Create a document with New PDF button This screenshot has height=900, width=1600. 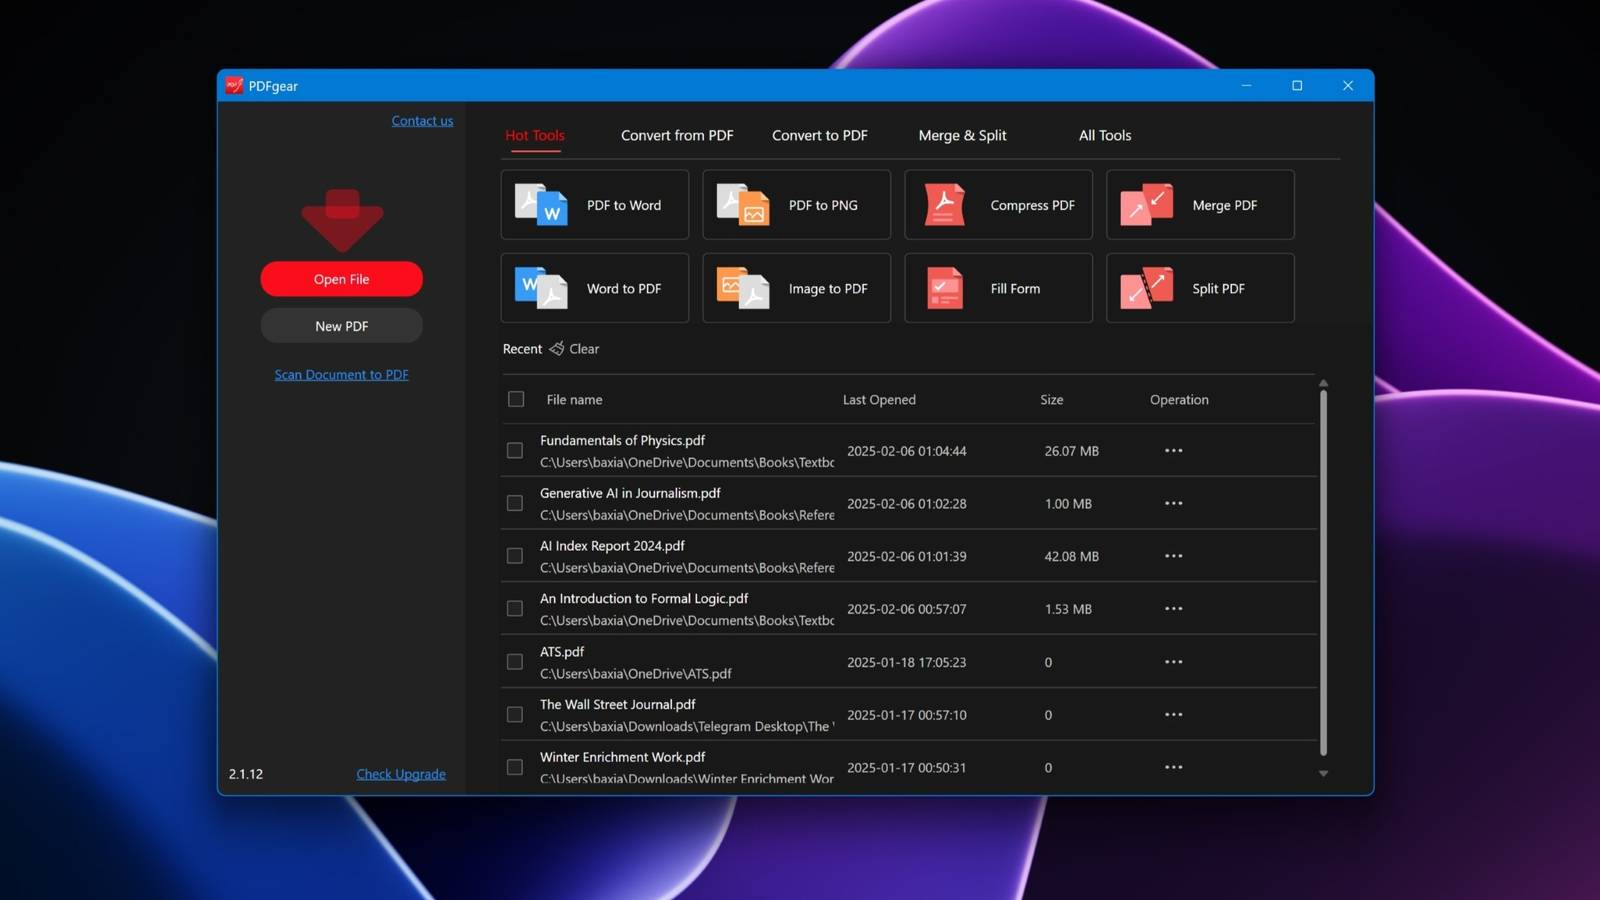click(x=342, y=326)
